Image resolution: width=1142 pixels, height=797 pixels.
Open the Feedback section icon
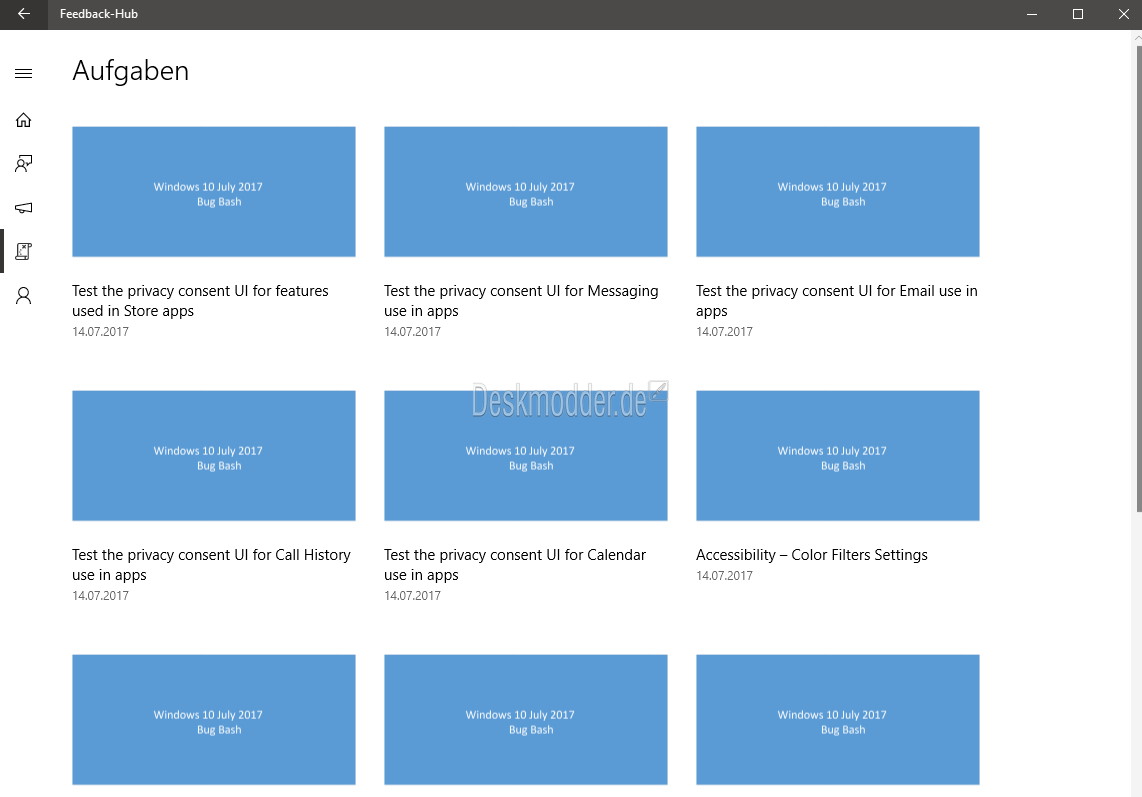click(x=23, y=163)
